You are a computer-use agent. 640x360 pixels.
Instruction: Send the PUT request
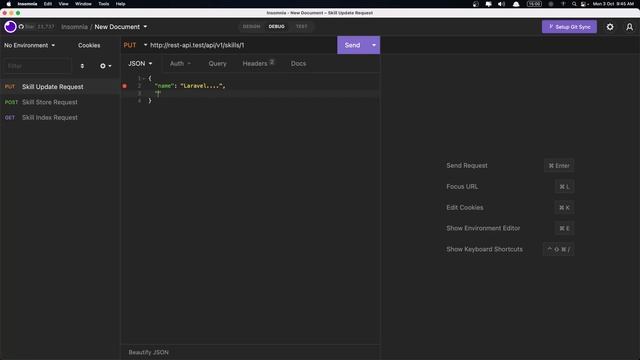(352, 45)
